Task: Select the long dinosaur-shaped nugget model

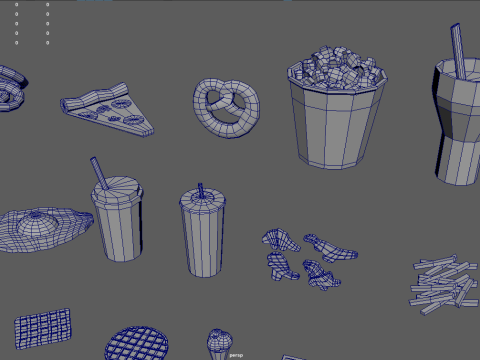Action: click(x=331, y=248)
